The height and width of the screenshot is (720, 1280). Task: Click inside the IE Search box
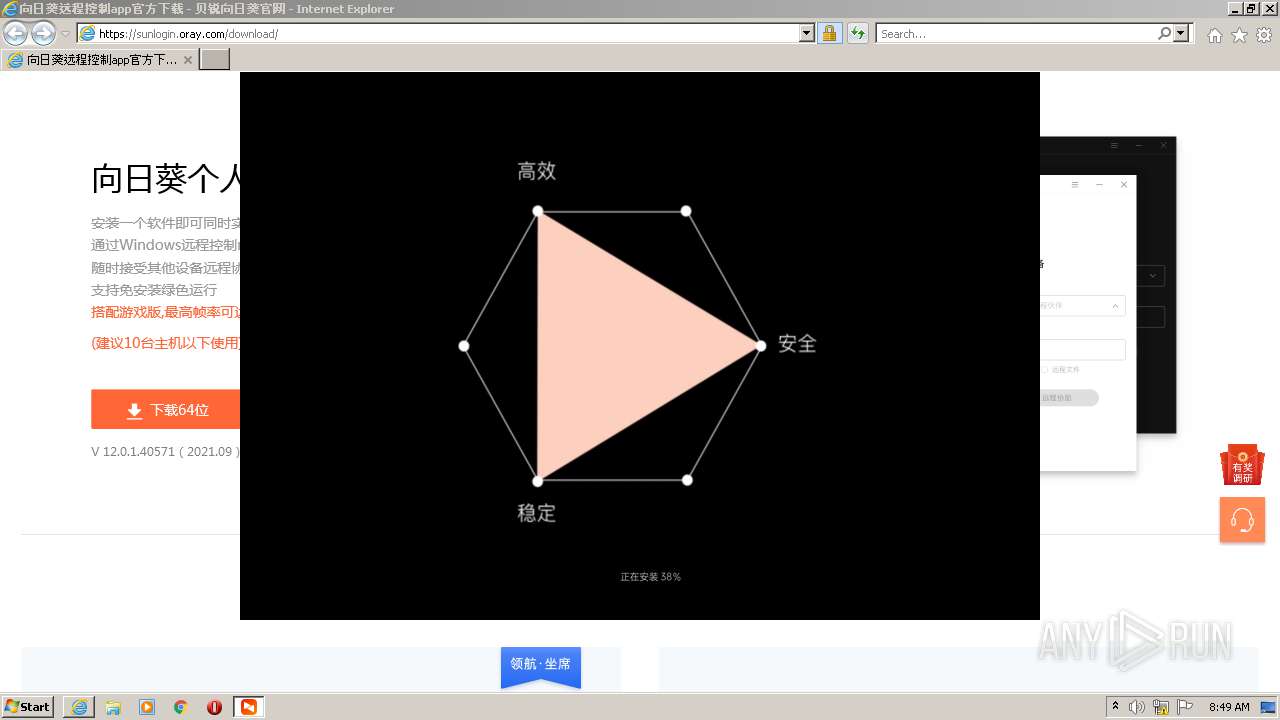1016,33
